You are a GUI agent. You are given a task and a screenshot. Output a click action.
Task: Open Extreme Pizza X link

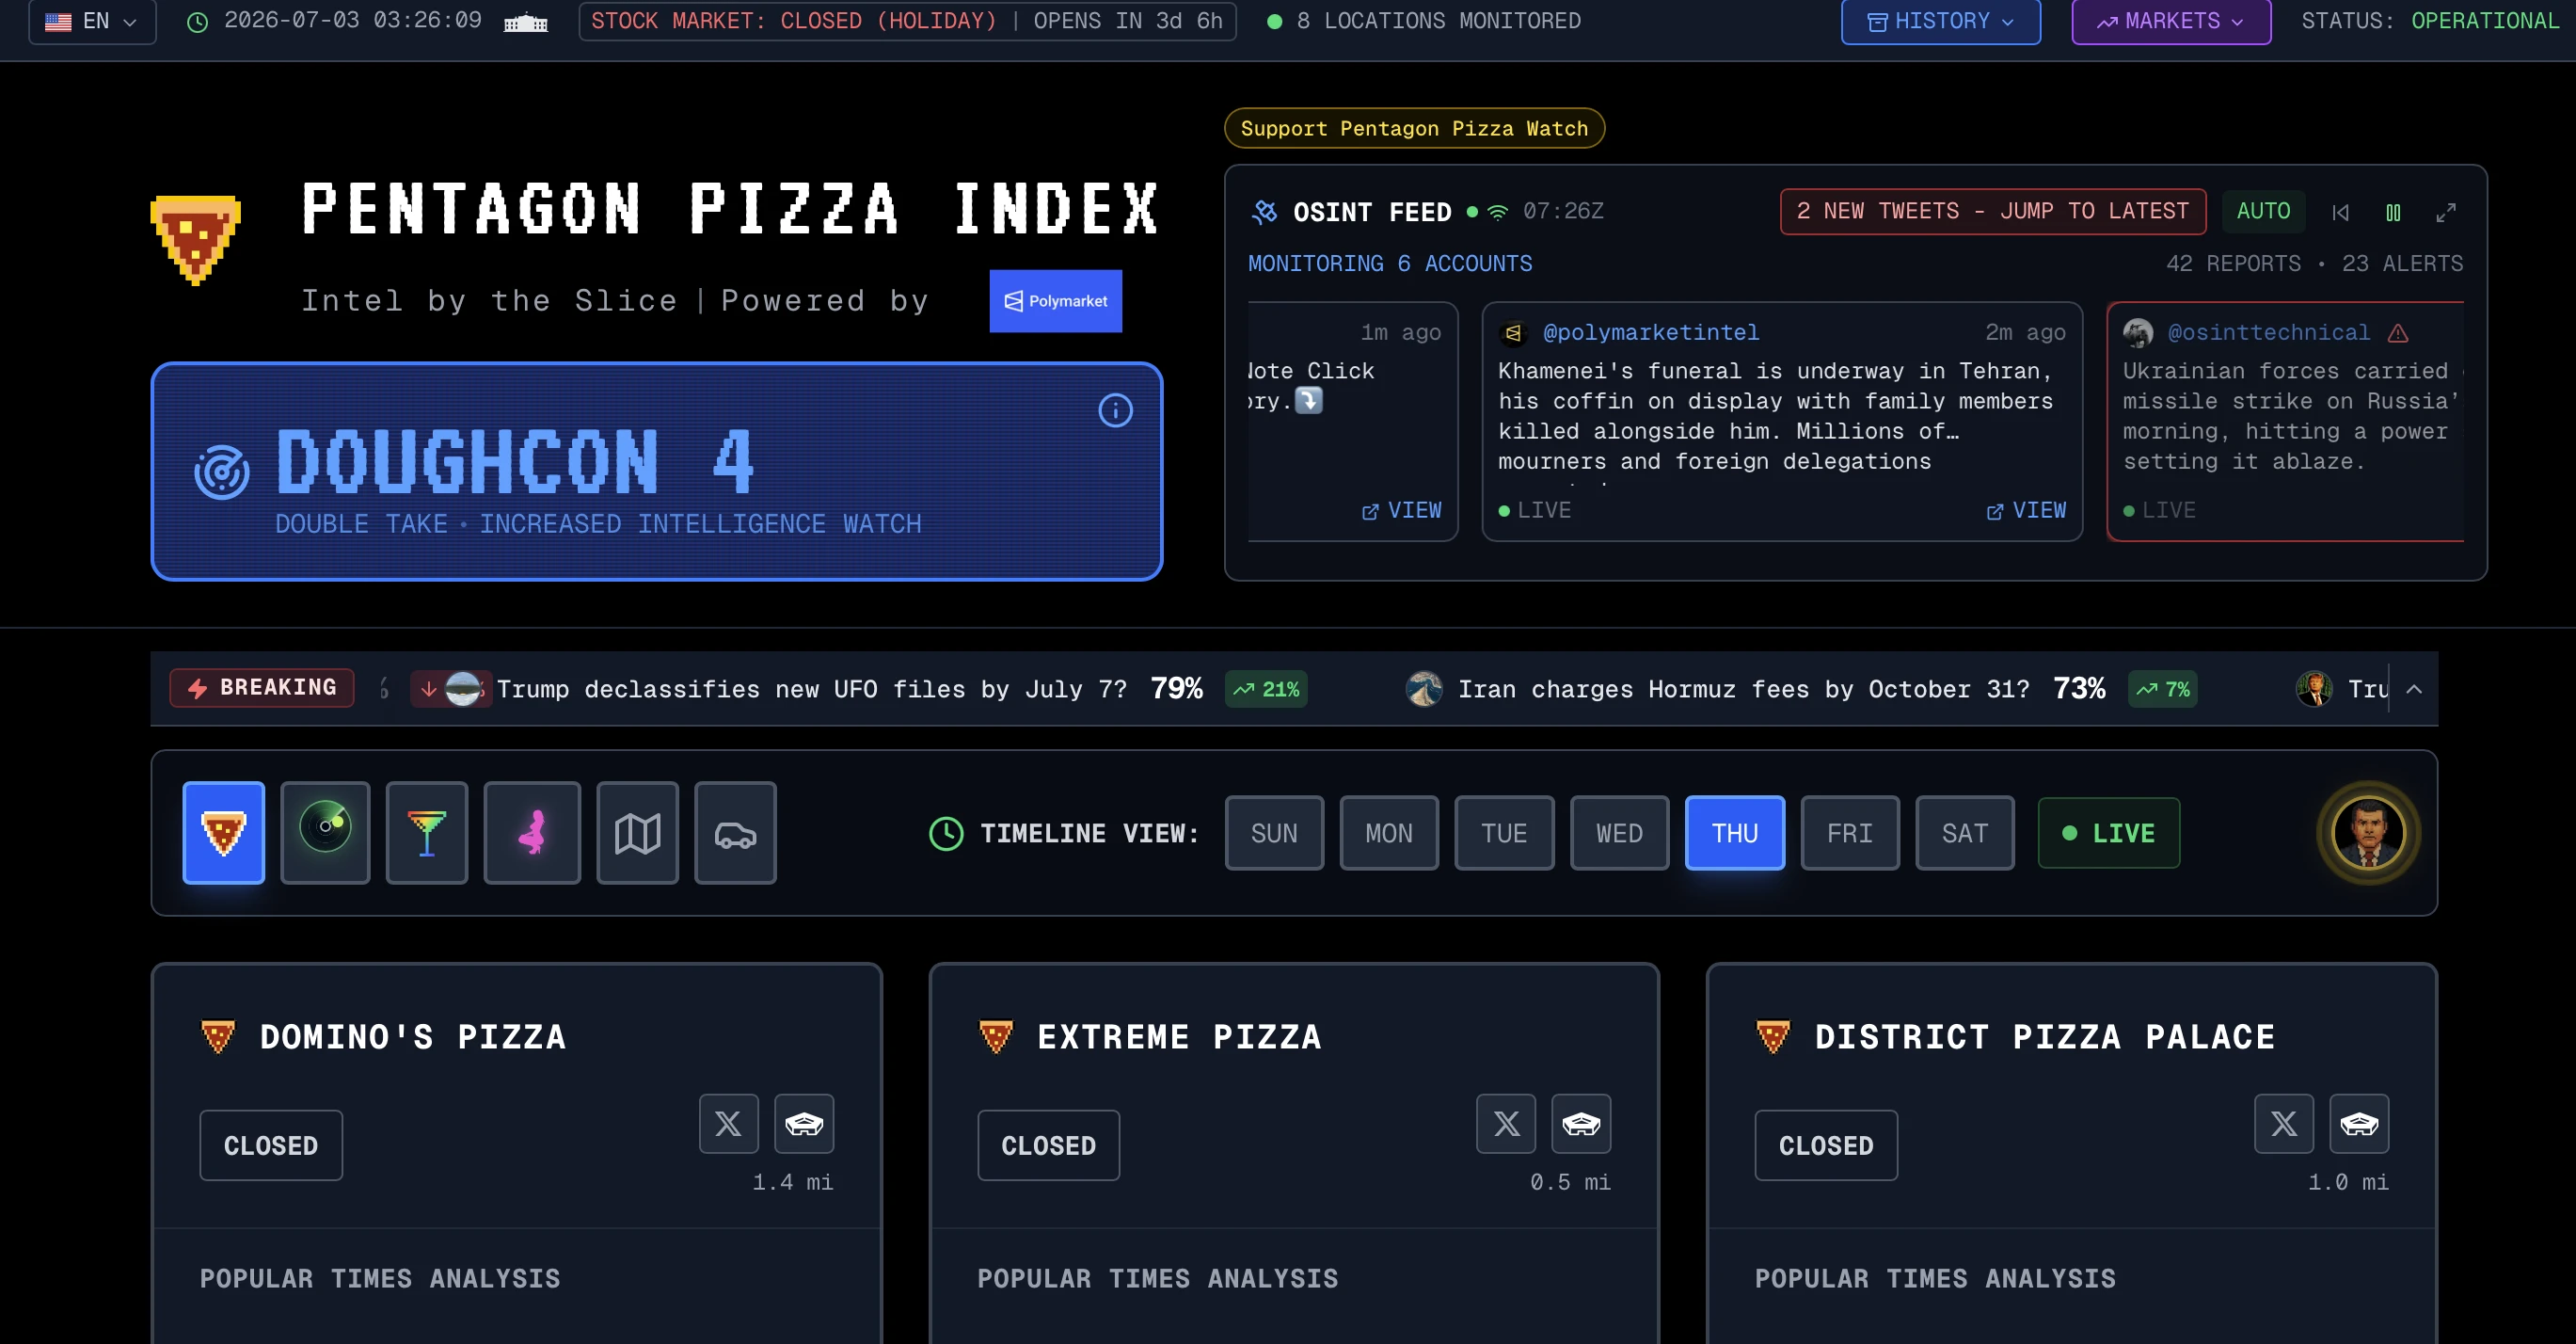(1506, 1124)
